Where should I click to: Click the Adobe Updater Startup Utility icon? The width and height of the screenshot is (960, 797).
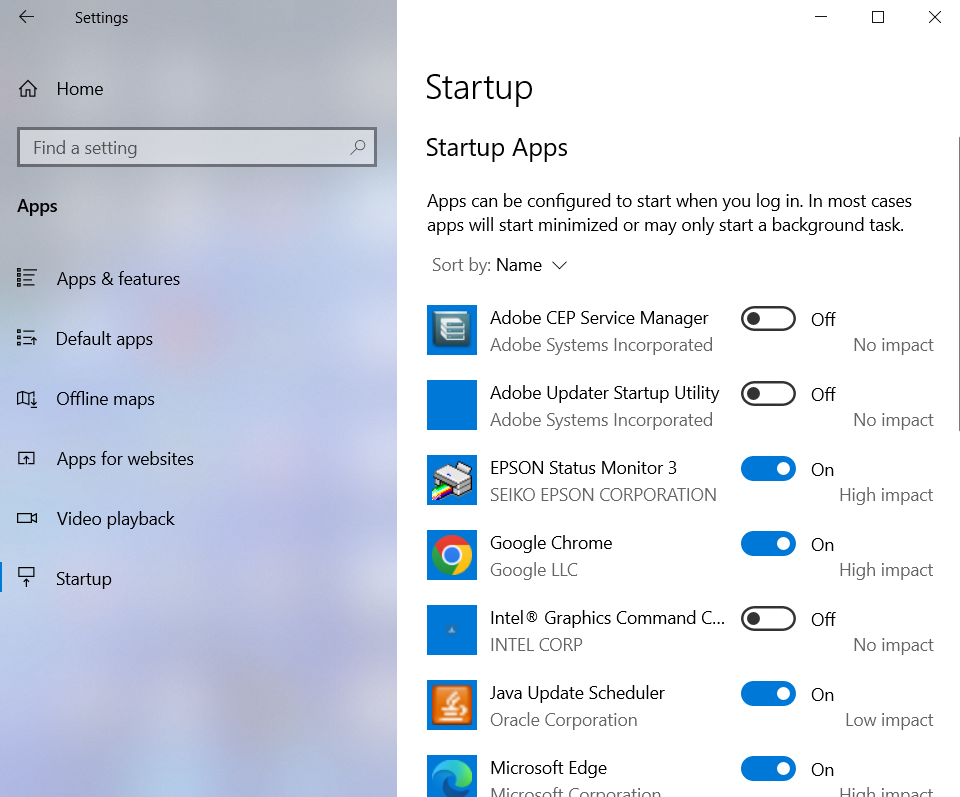452,405
